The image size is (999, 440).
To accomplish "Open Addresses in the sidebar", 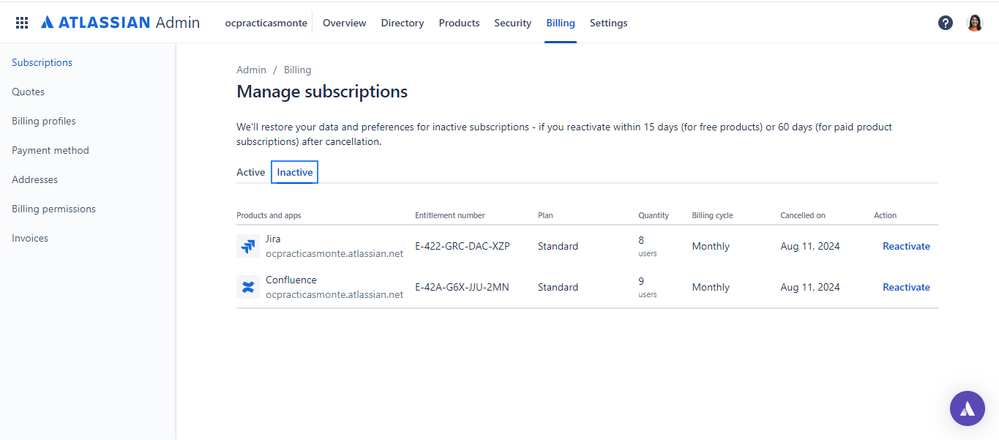I will coord(35,180).
